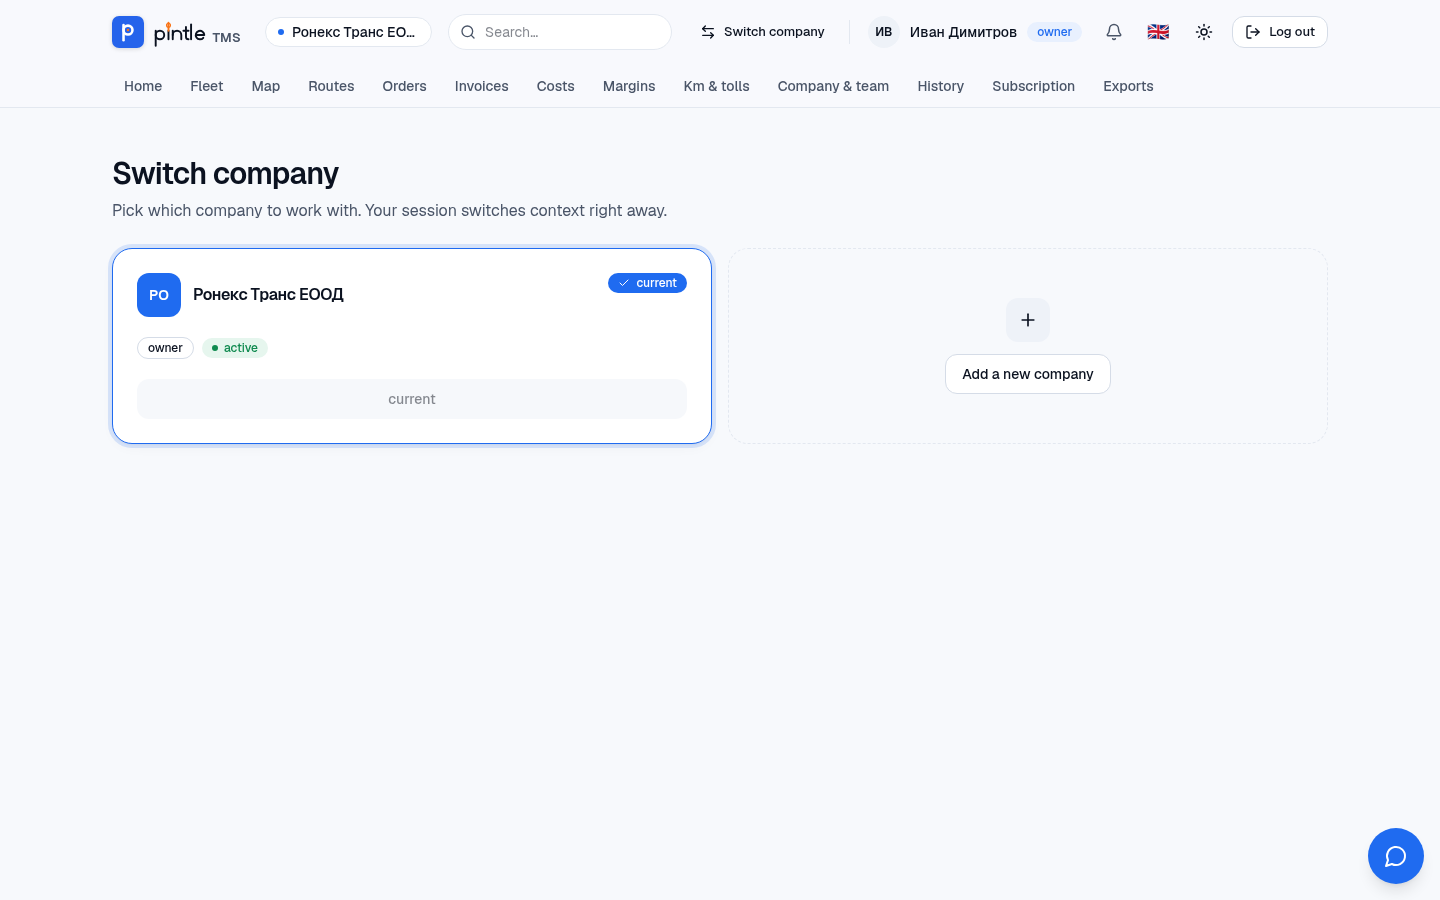1440x900 pixels.
Task: Open the Subscription page
Action: (x=1034, y=86)
